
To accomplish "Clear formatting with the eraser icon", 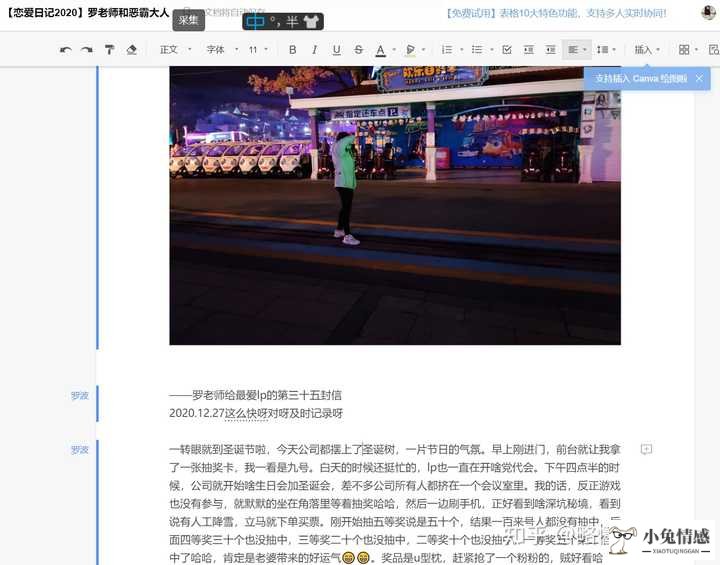I will click(131, 50).
